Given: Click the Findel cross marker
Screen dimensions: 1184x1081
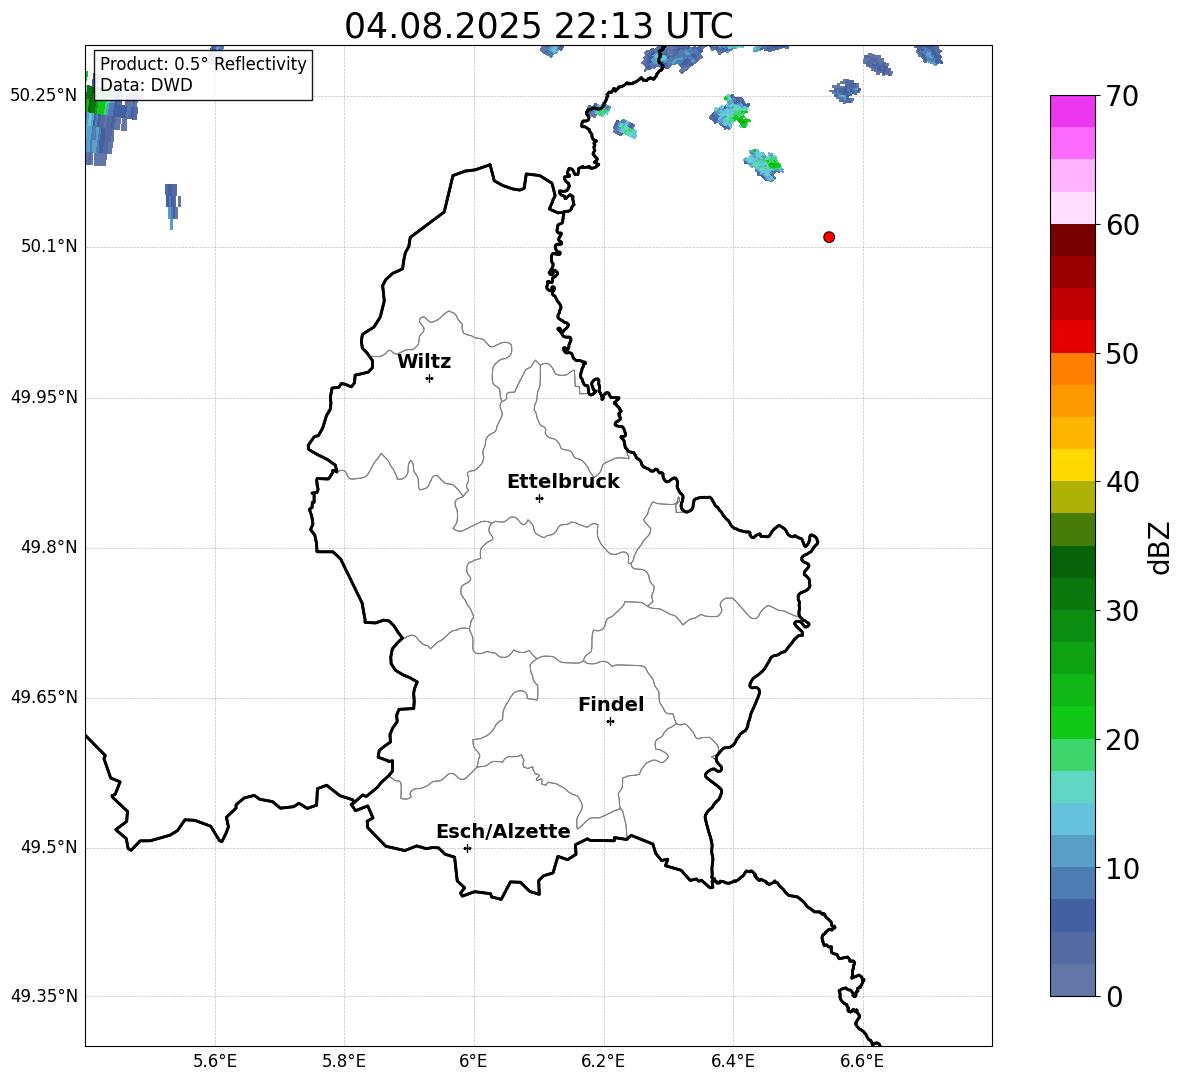Looking at the screenshot, I should [610, 722].
